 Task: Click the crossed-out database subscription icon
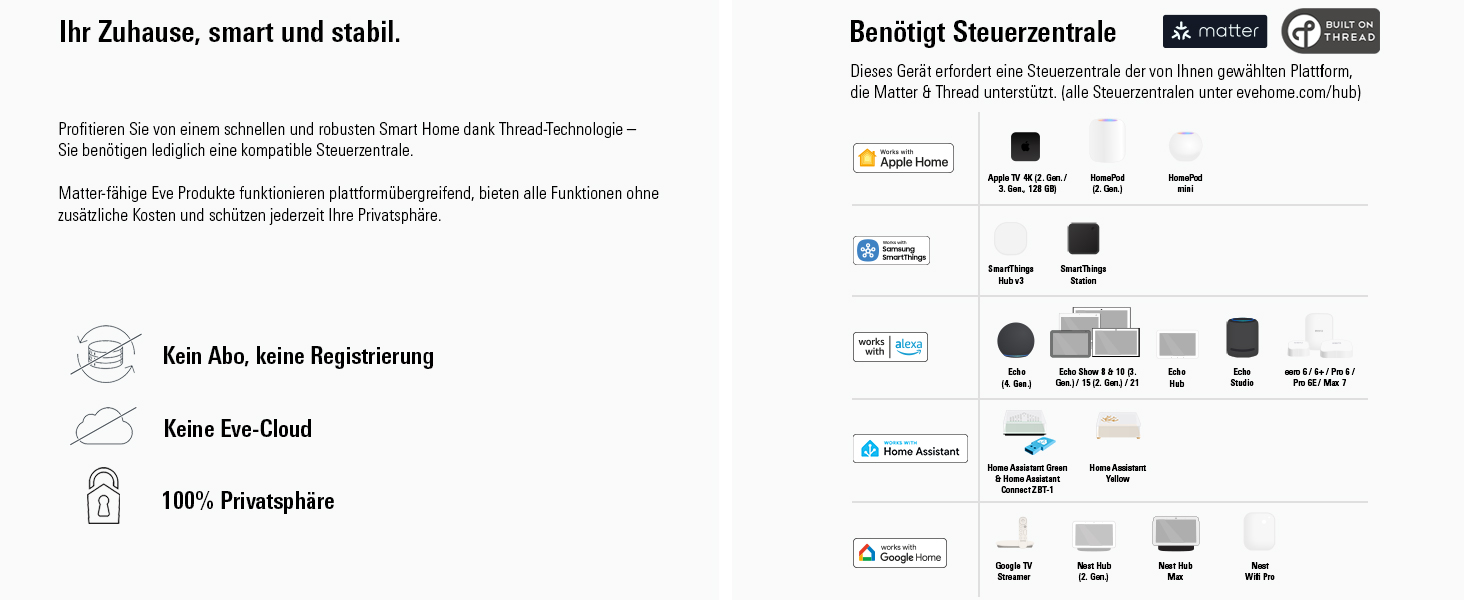[104, 354]
